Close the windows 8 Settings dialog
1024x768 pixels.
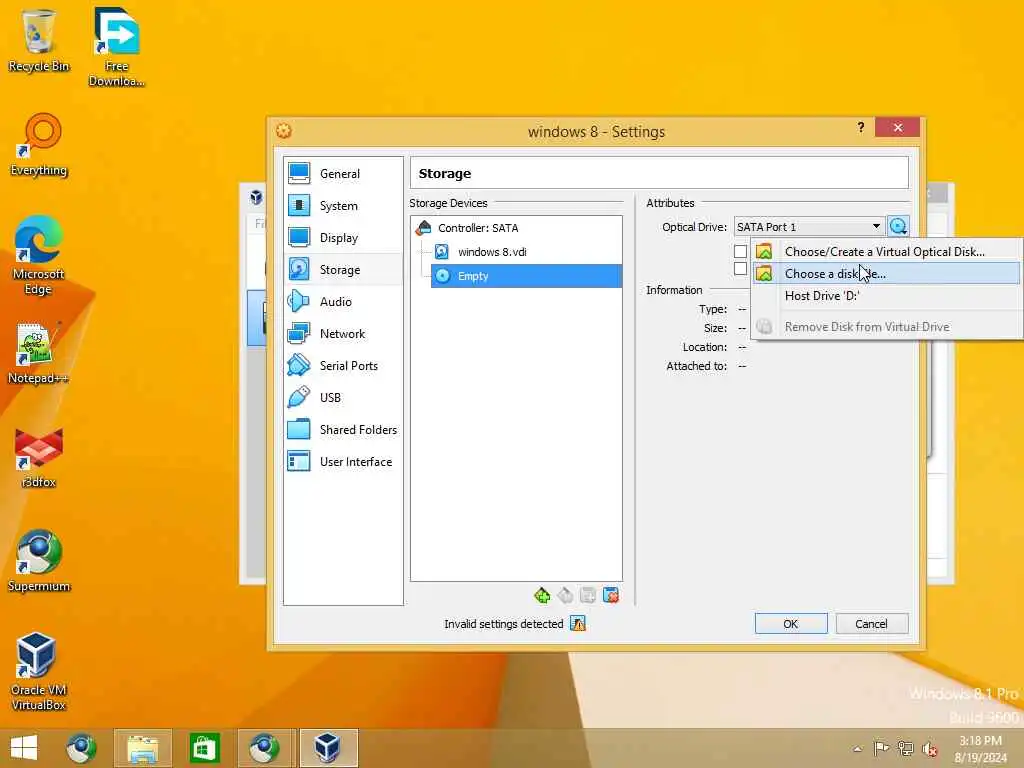(897, 127)
